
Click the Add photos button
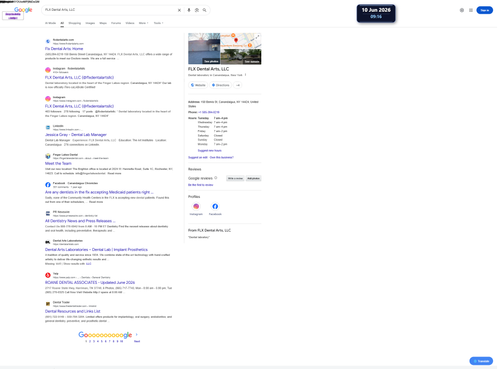253,178
